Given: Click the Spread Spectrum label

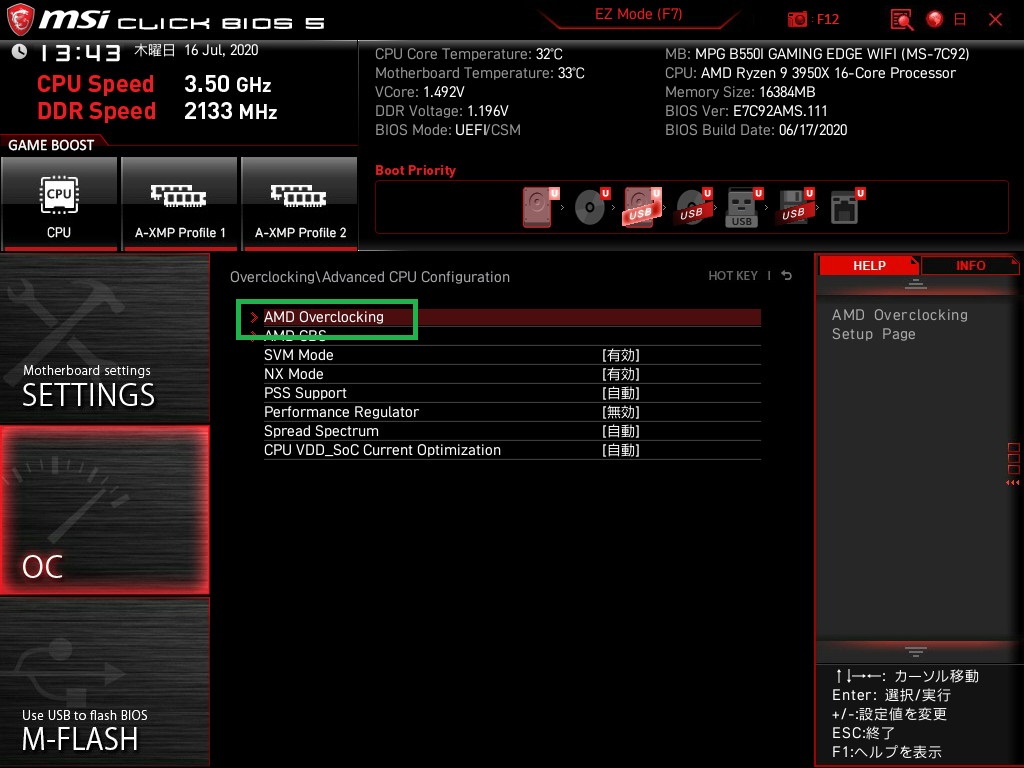Looking at the screenshot, I should (321, 431).
